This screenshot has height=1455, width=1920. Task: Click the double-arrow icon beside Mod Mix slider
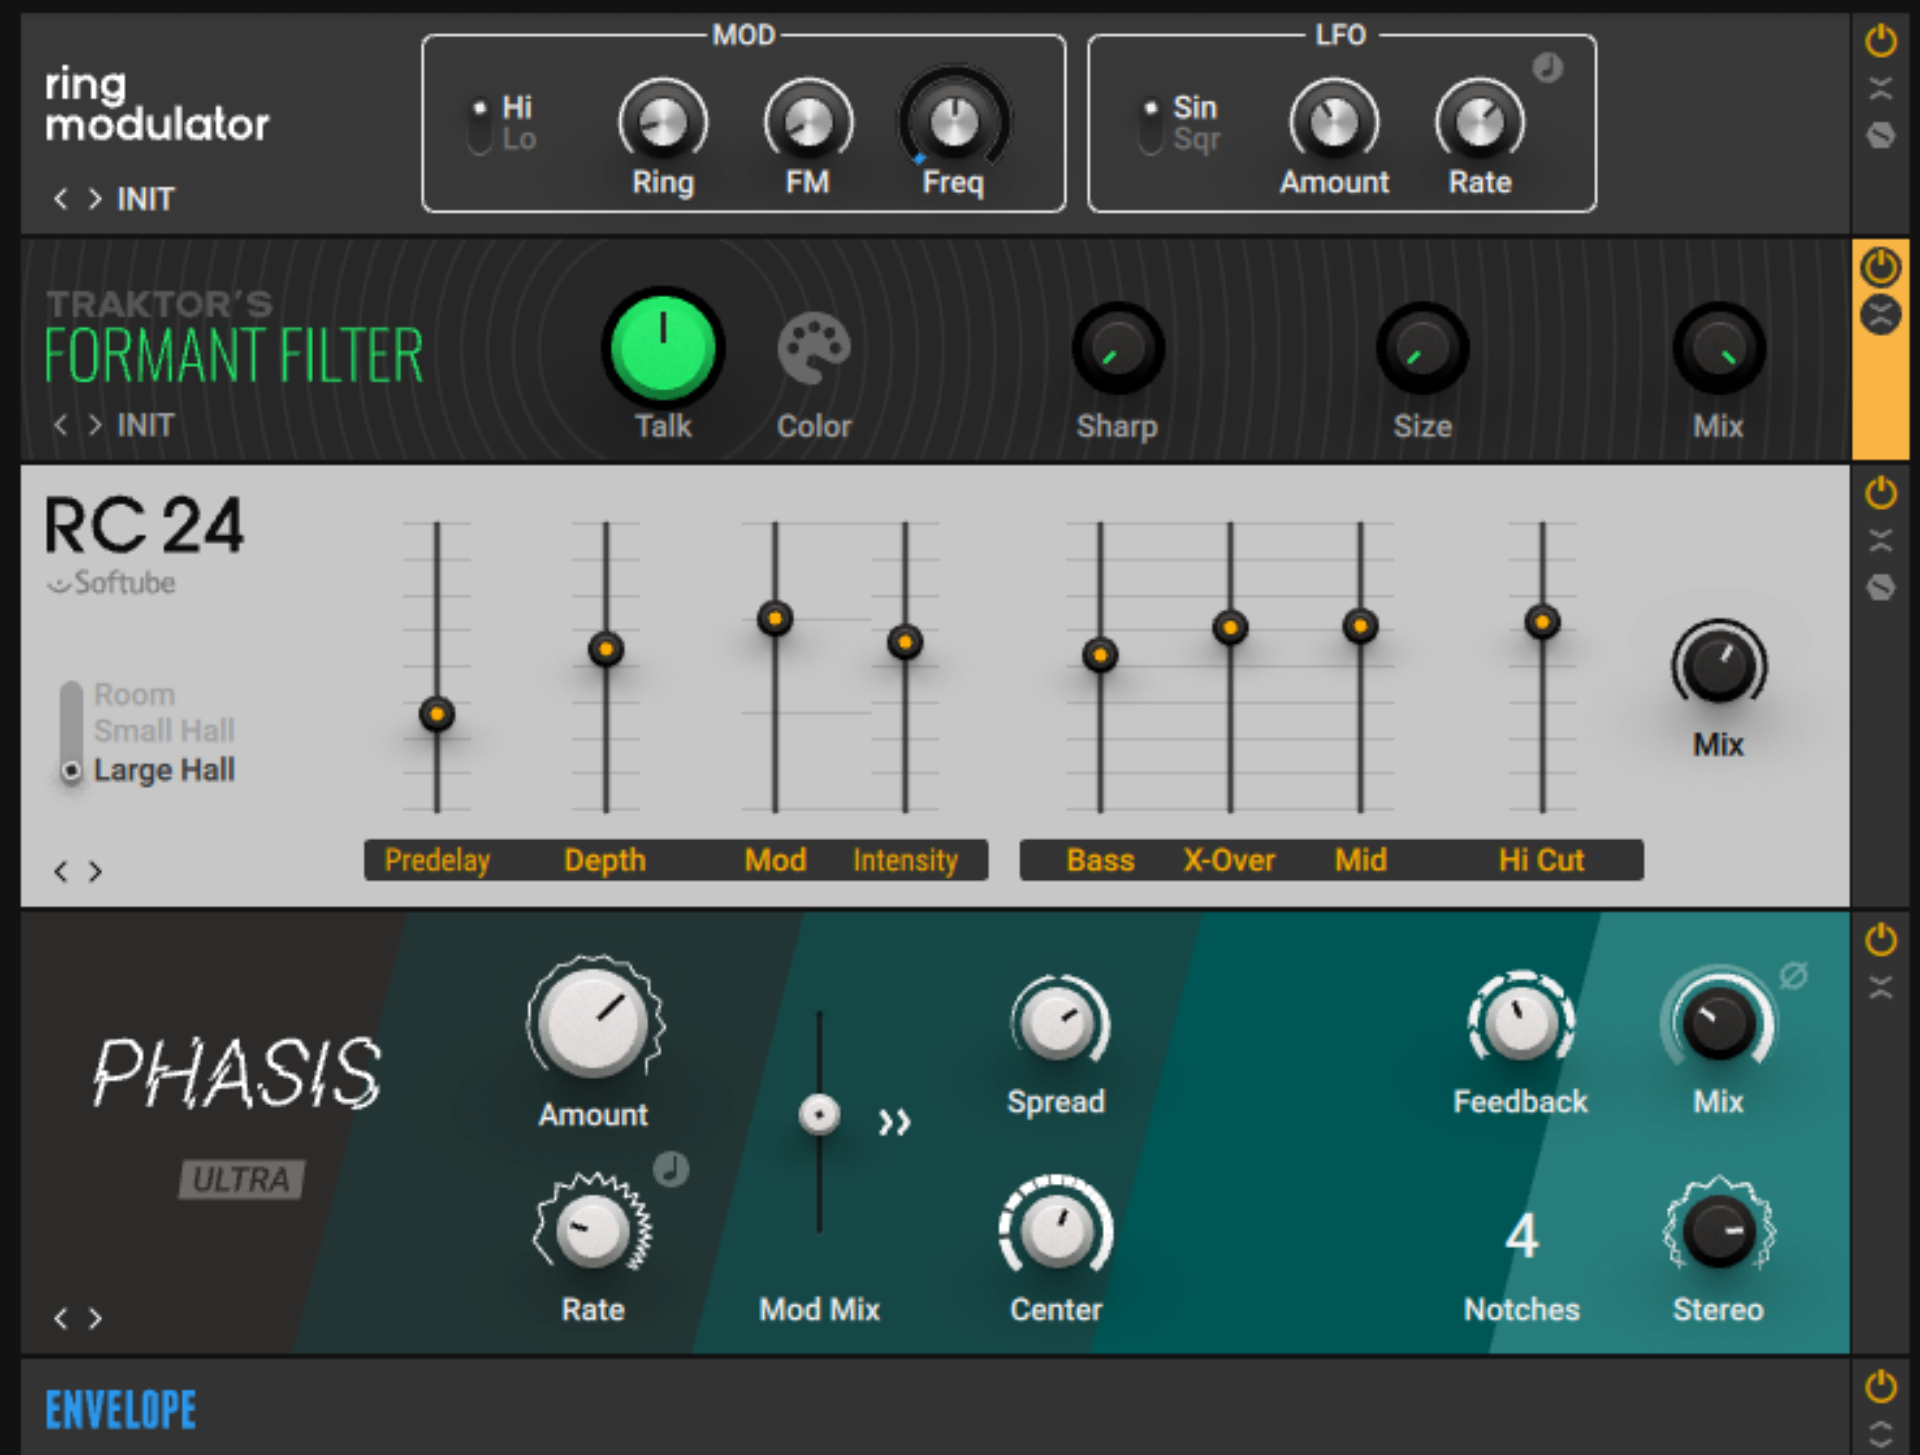pos(895,1121)
